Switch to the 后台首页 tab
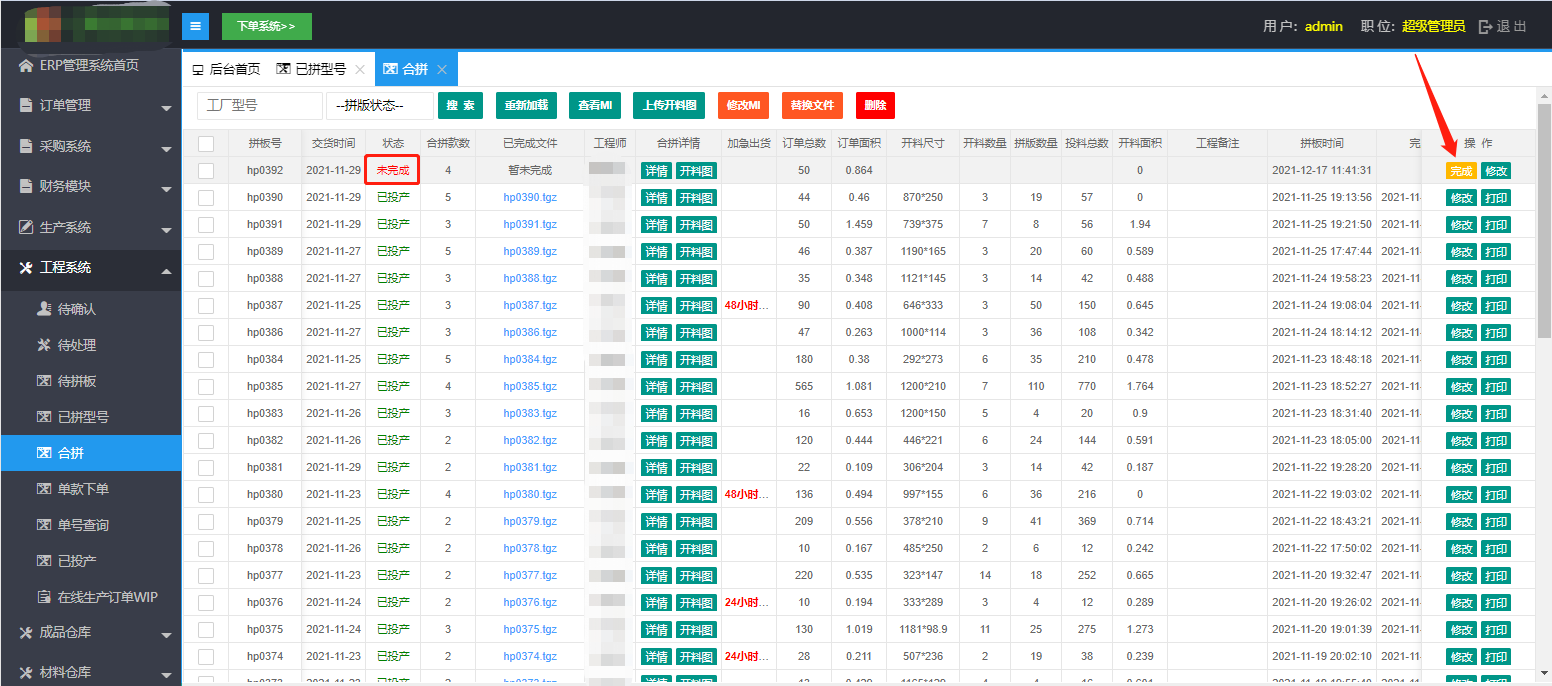1552x686 pixels. tap(226, 70)
